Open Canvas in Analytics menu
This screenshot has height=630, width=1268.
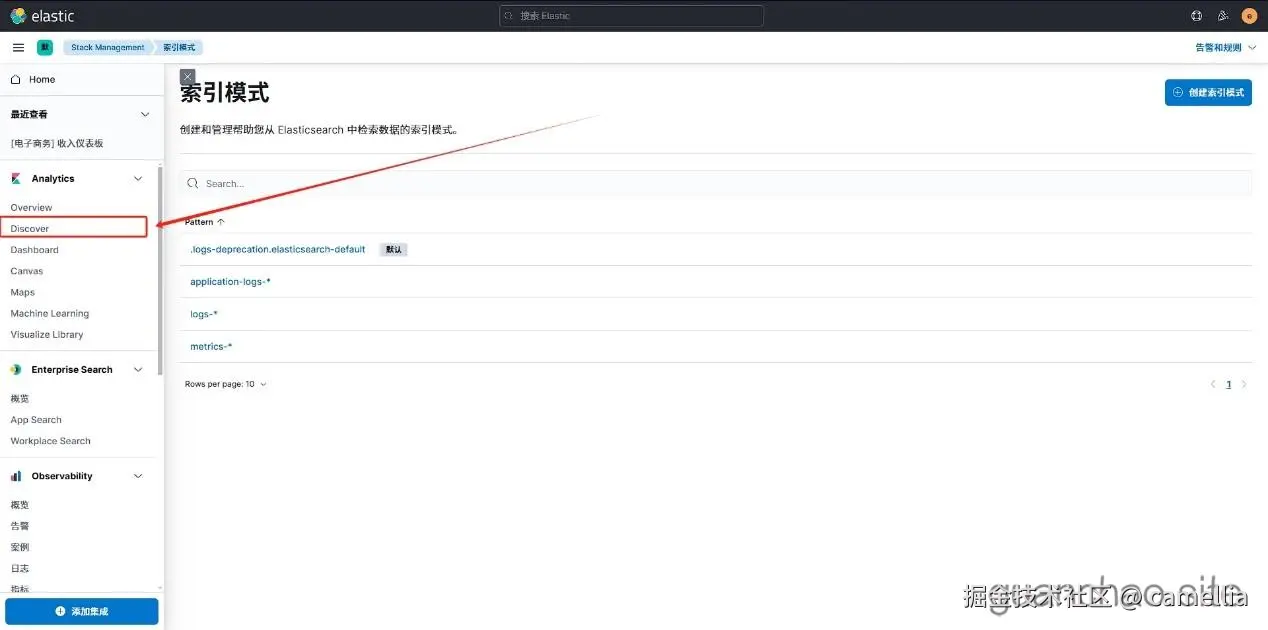pos(27,271)
